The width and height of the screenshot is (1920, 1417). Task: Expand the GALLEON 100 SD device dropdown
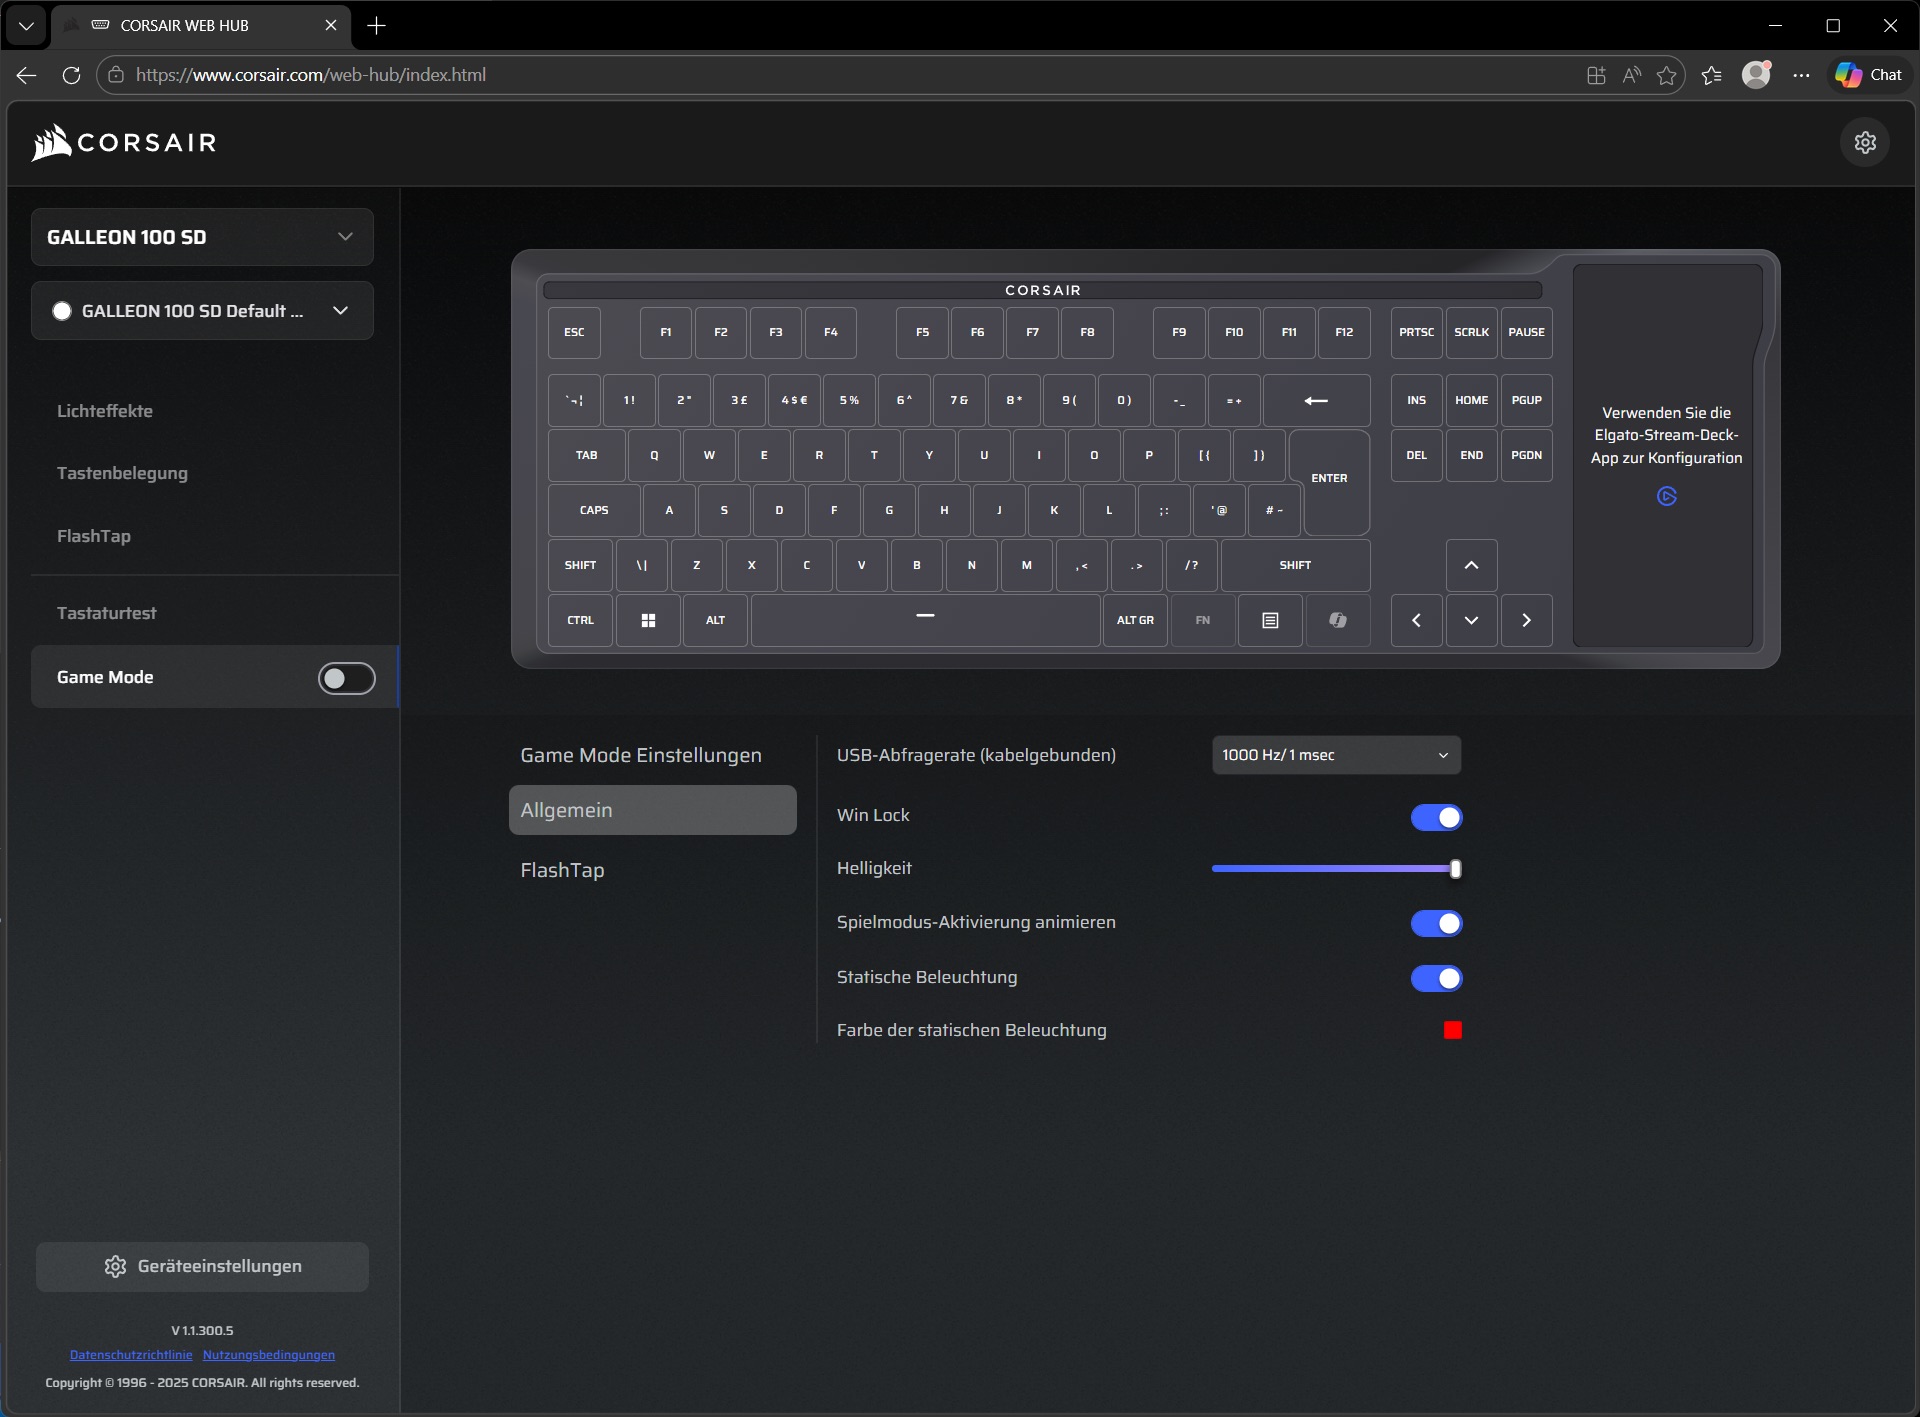tap(202, 237)
